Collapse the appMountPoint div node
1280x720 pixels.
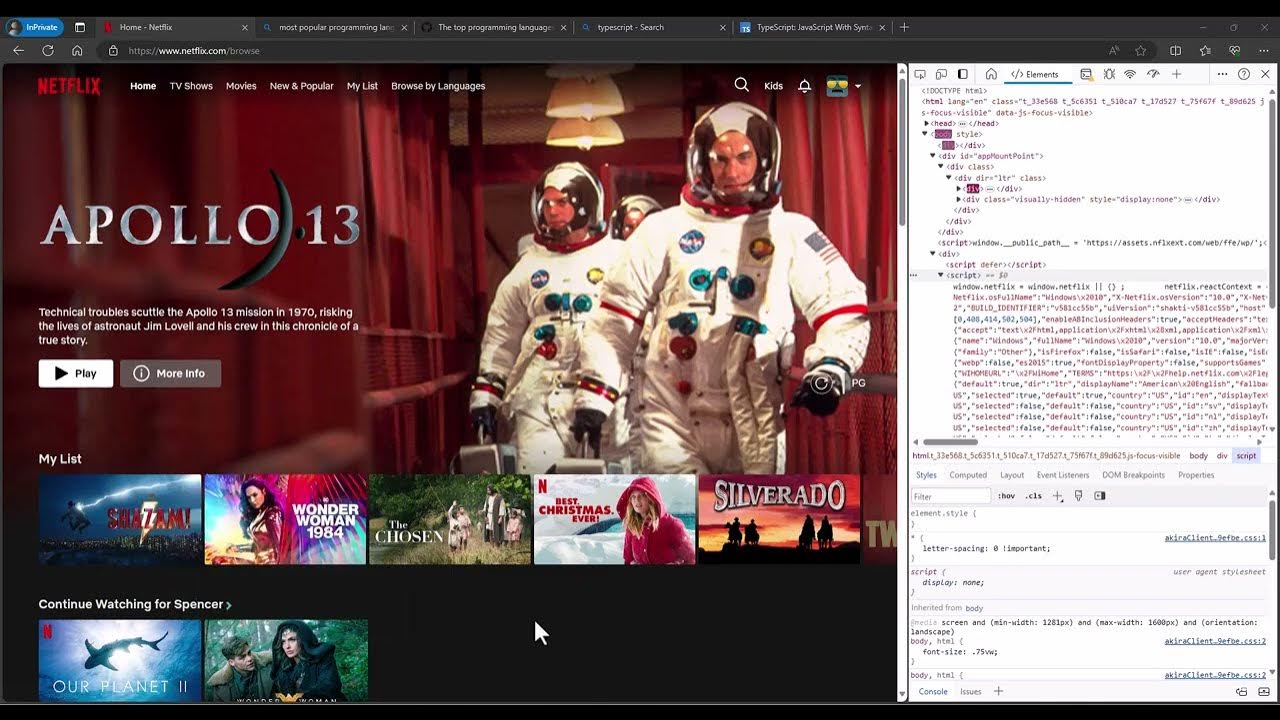click(934, 156)
